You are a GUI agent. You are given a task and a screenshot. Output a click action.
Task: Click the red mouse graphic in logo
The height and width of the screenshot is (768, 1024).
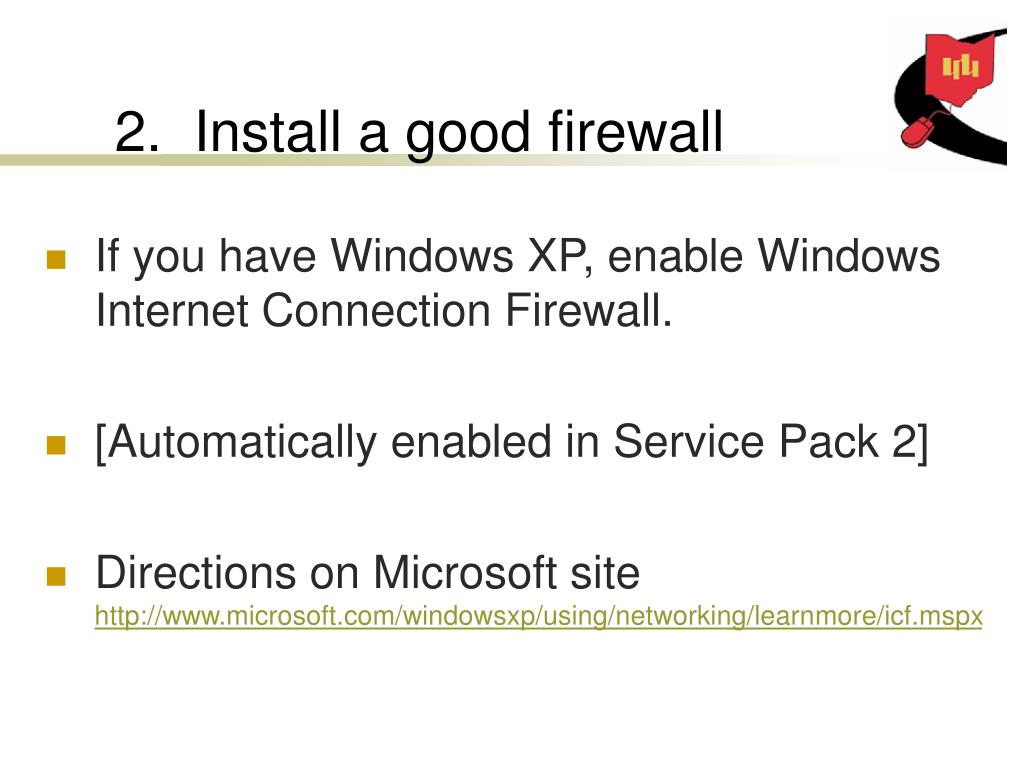(916, 131)
